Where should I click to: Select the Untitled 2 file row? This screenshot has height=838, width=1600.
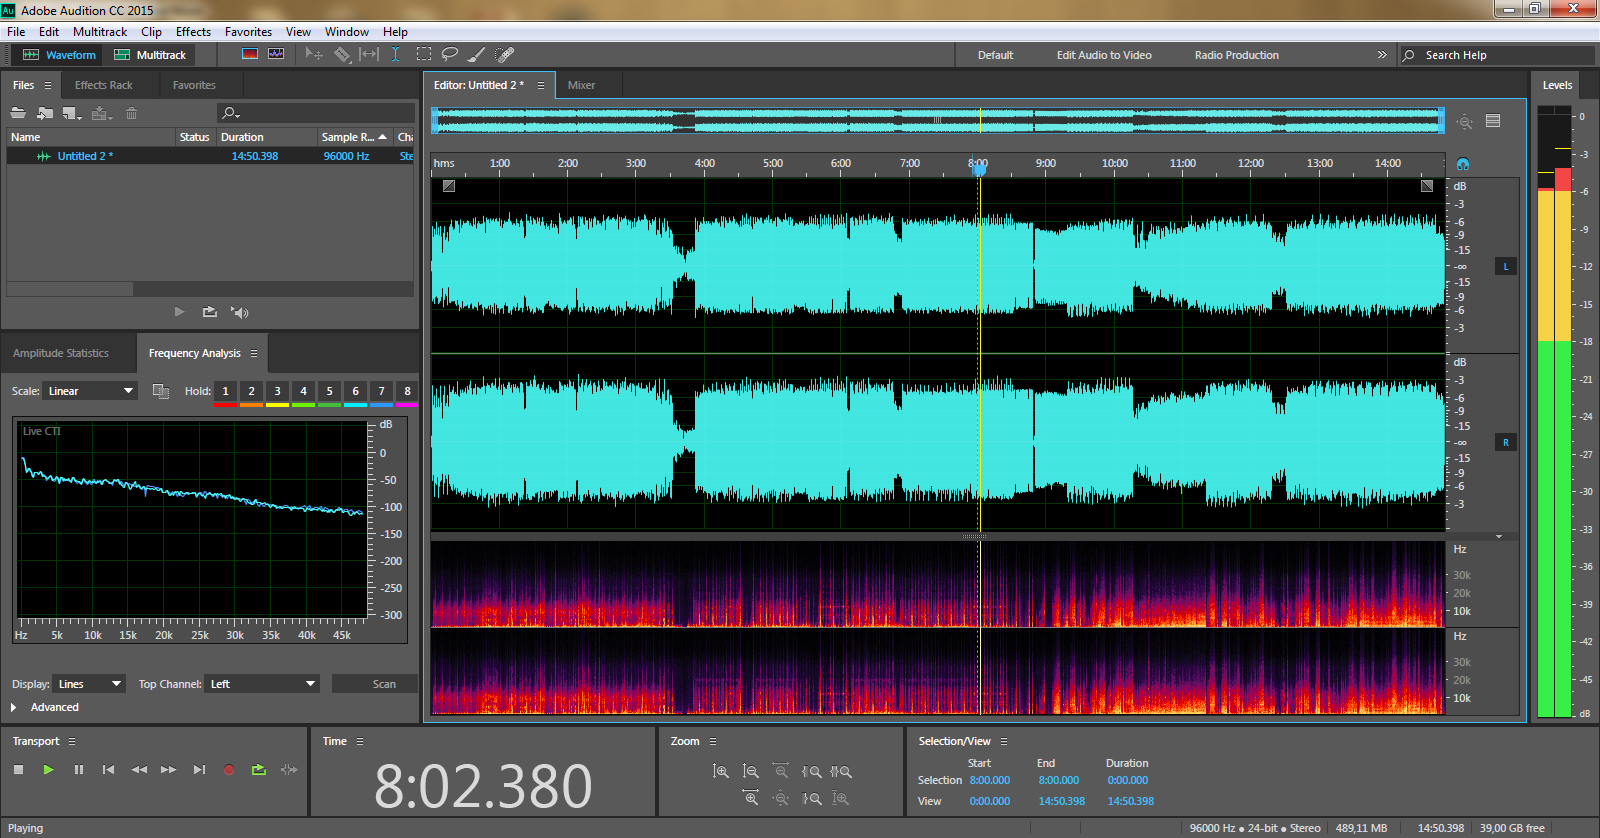click(x=210, y=156)
